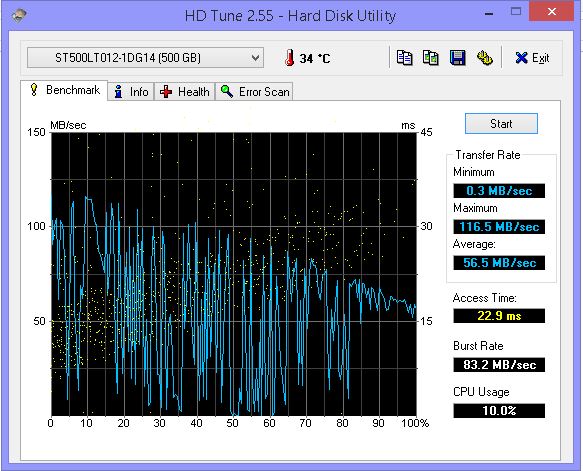
Task: Start the benchmark test
Action: tap(501, 123)
